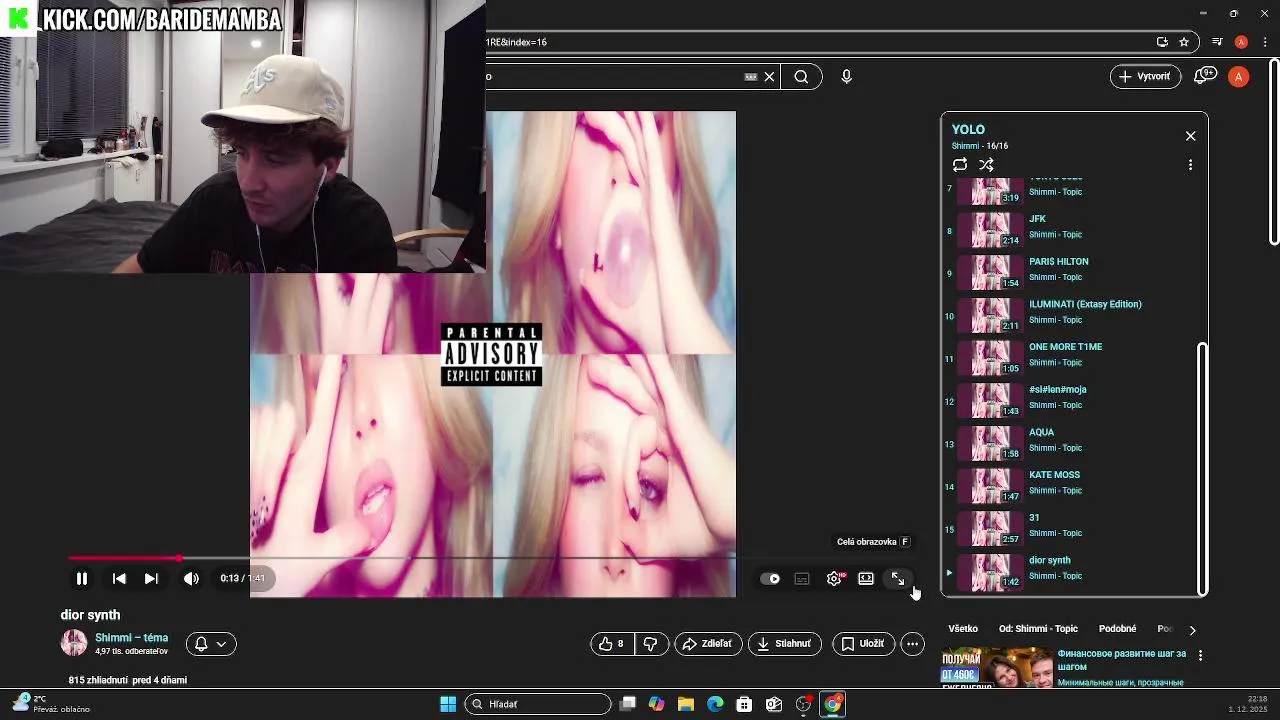Screen dimensions: 1280x720
Task: Like the video with thumbs up
Action: 611,644
